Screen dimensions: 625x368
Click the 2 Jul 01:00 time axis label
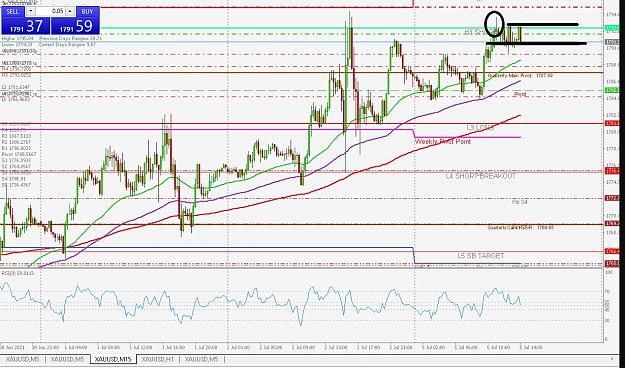click(238, 347)
